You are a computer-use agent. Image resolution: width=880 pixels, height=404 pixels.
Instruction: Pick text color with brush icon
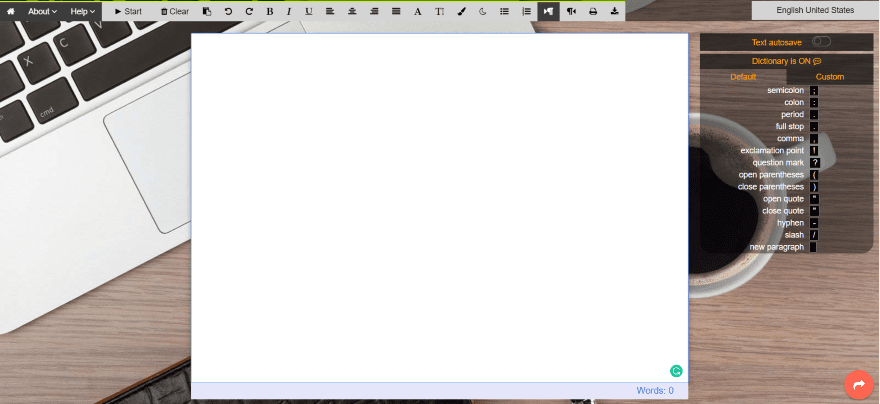click(x=461, y=11)
